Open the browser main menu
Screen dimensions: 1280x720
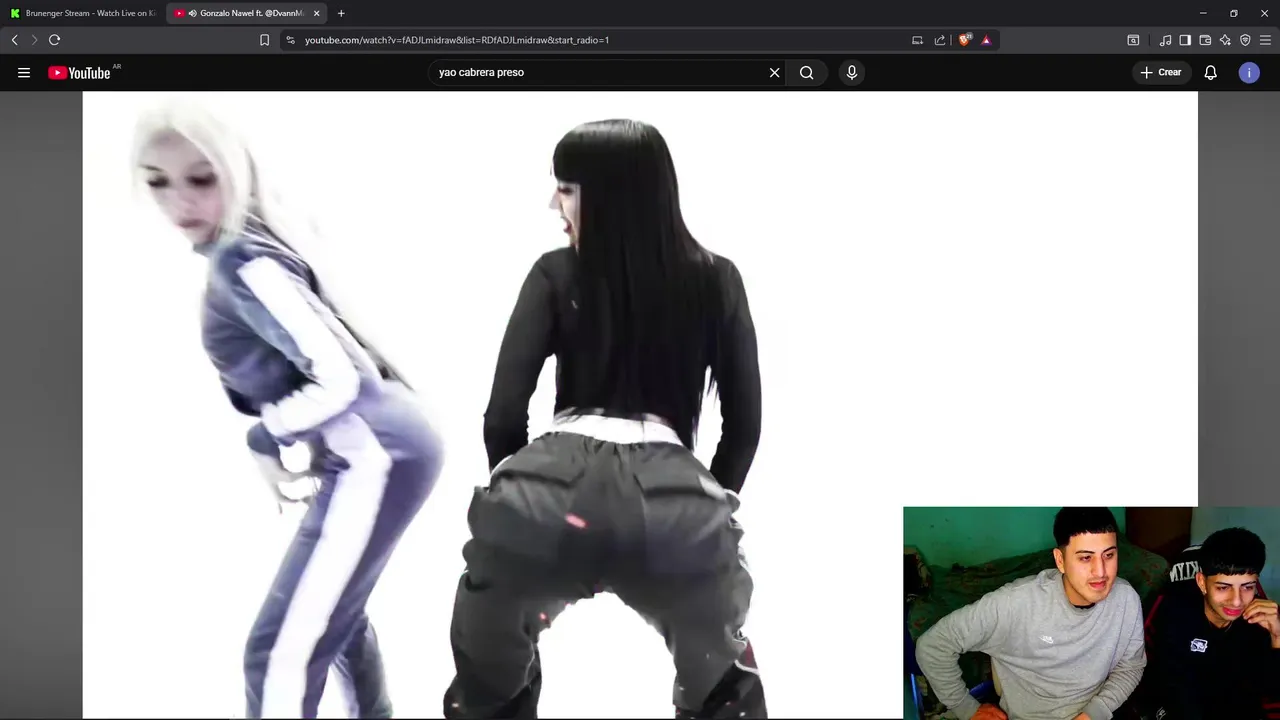pos(1265,40)
